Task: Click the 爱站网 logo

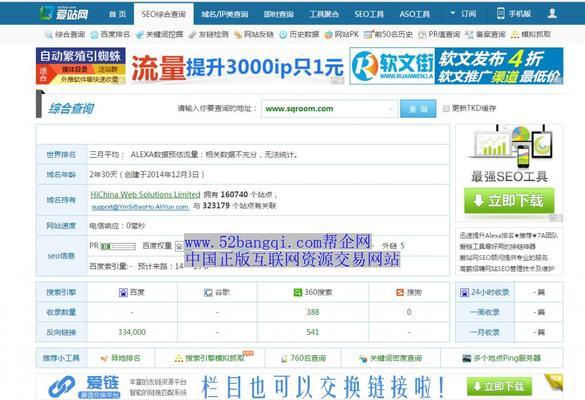Action: [64, 14]
